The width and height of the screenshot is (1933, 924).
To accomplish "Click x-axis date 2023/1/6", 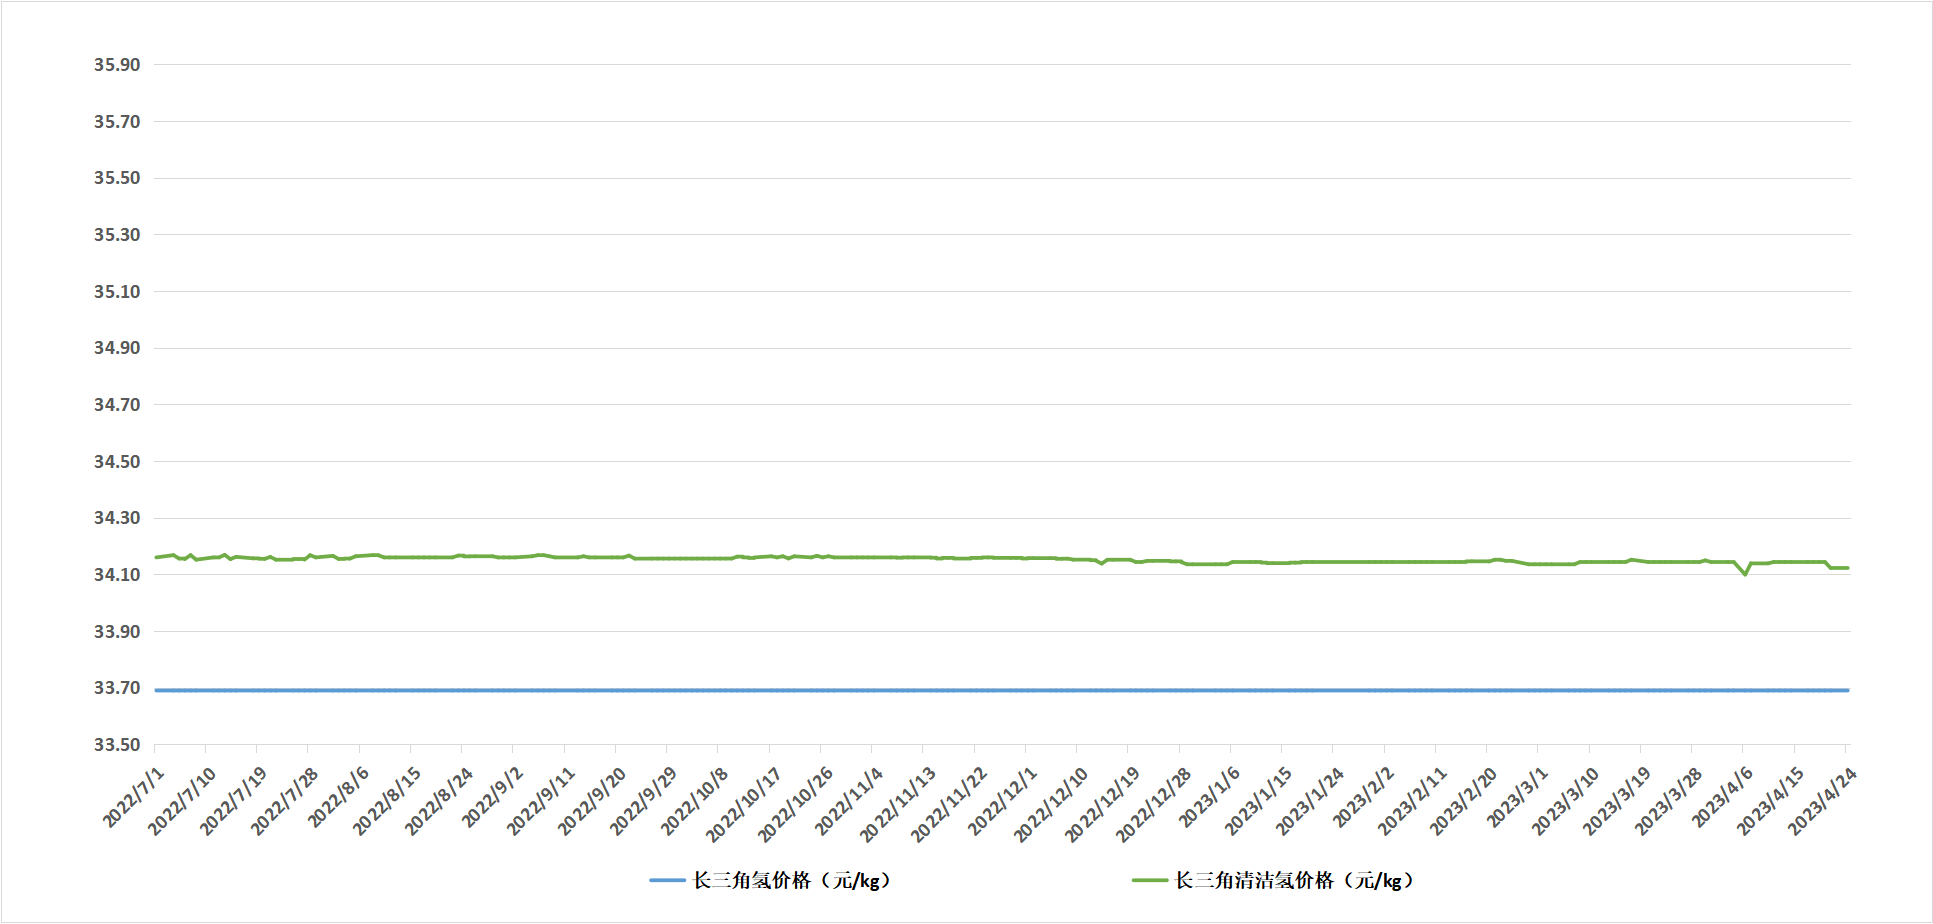I will click(1209, 798).
